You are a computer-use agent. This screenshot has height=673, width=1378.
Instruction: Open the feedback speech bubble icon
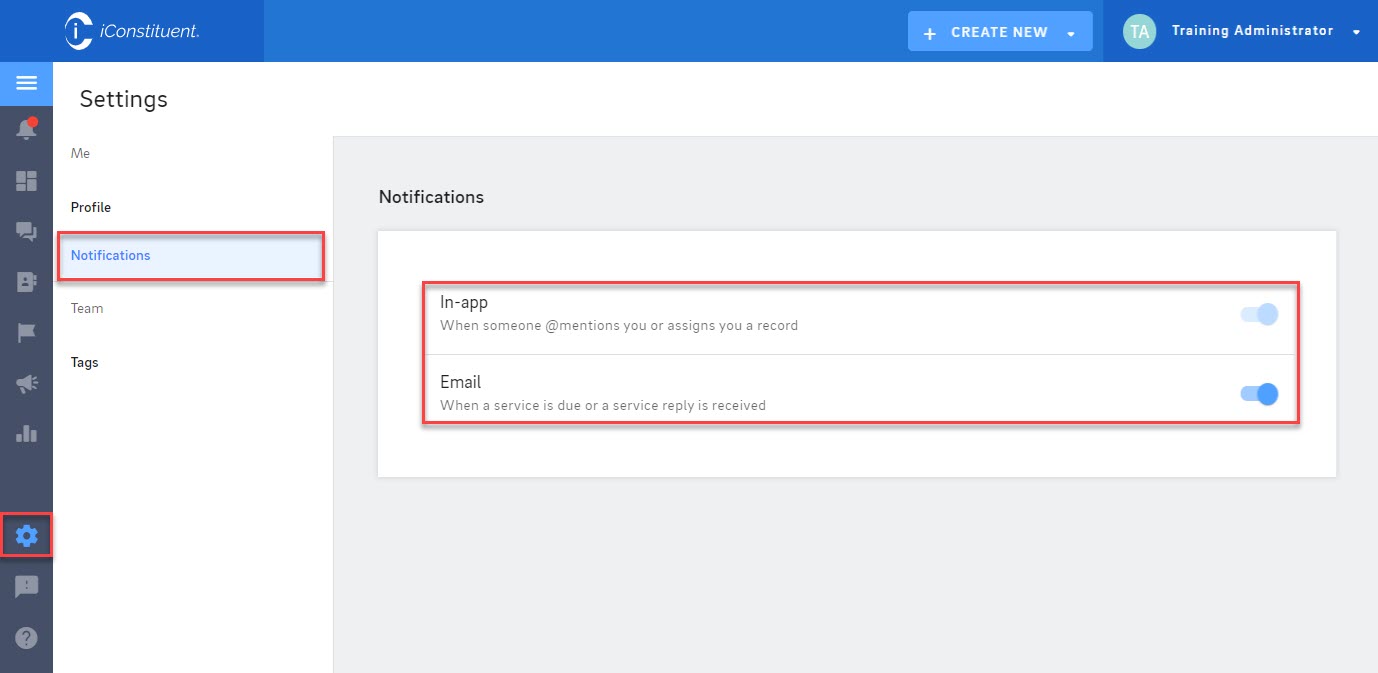tap(26, 587)
